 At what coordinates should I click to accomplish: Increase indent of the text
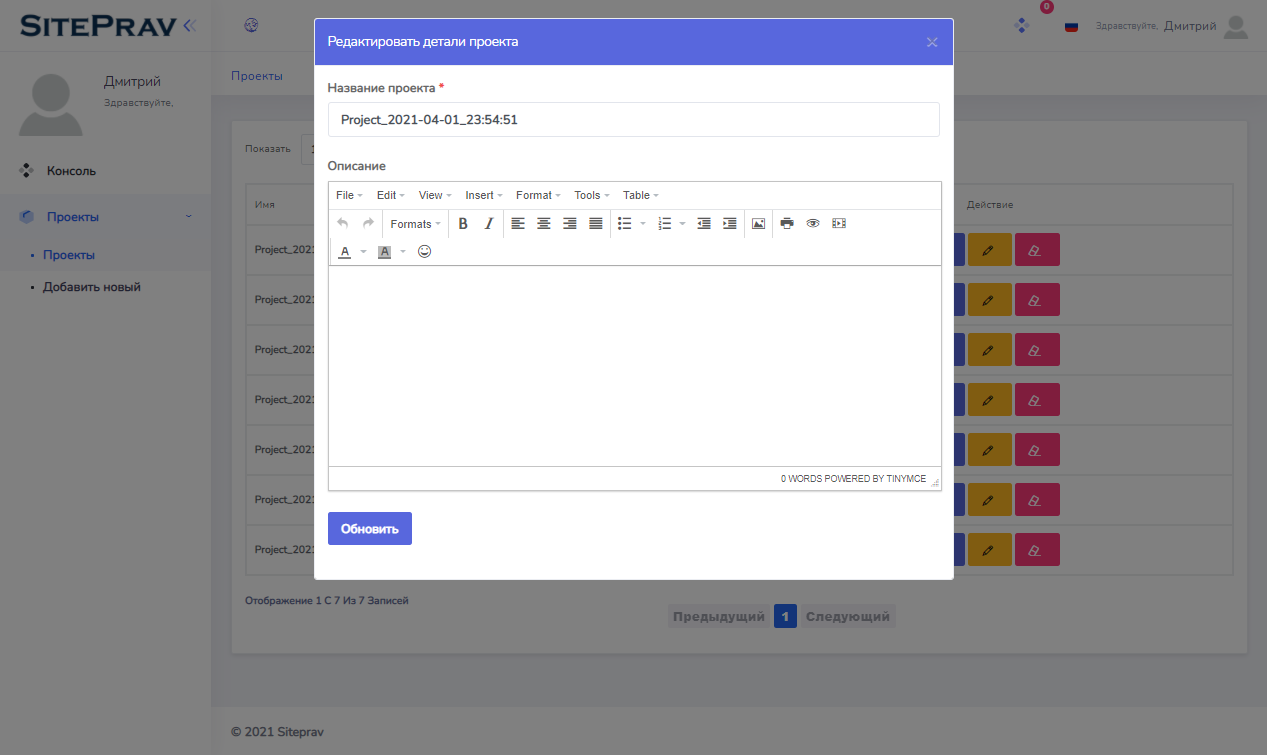point(730,224)
